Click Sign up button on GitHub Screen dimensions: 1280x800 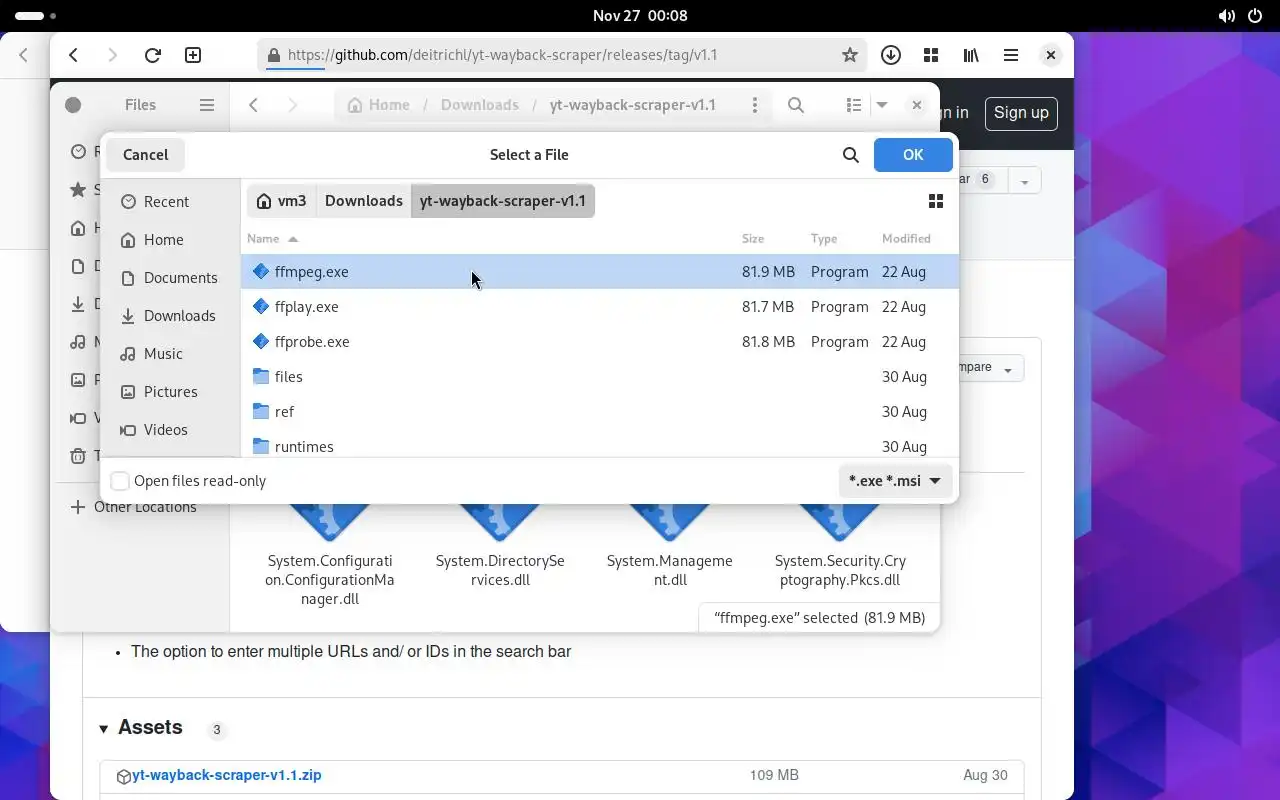(x=1021, y=113)
